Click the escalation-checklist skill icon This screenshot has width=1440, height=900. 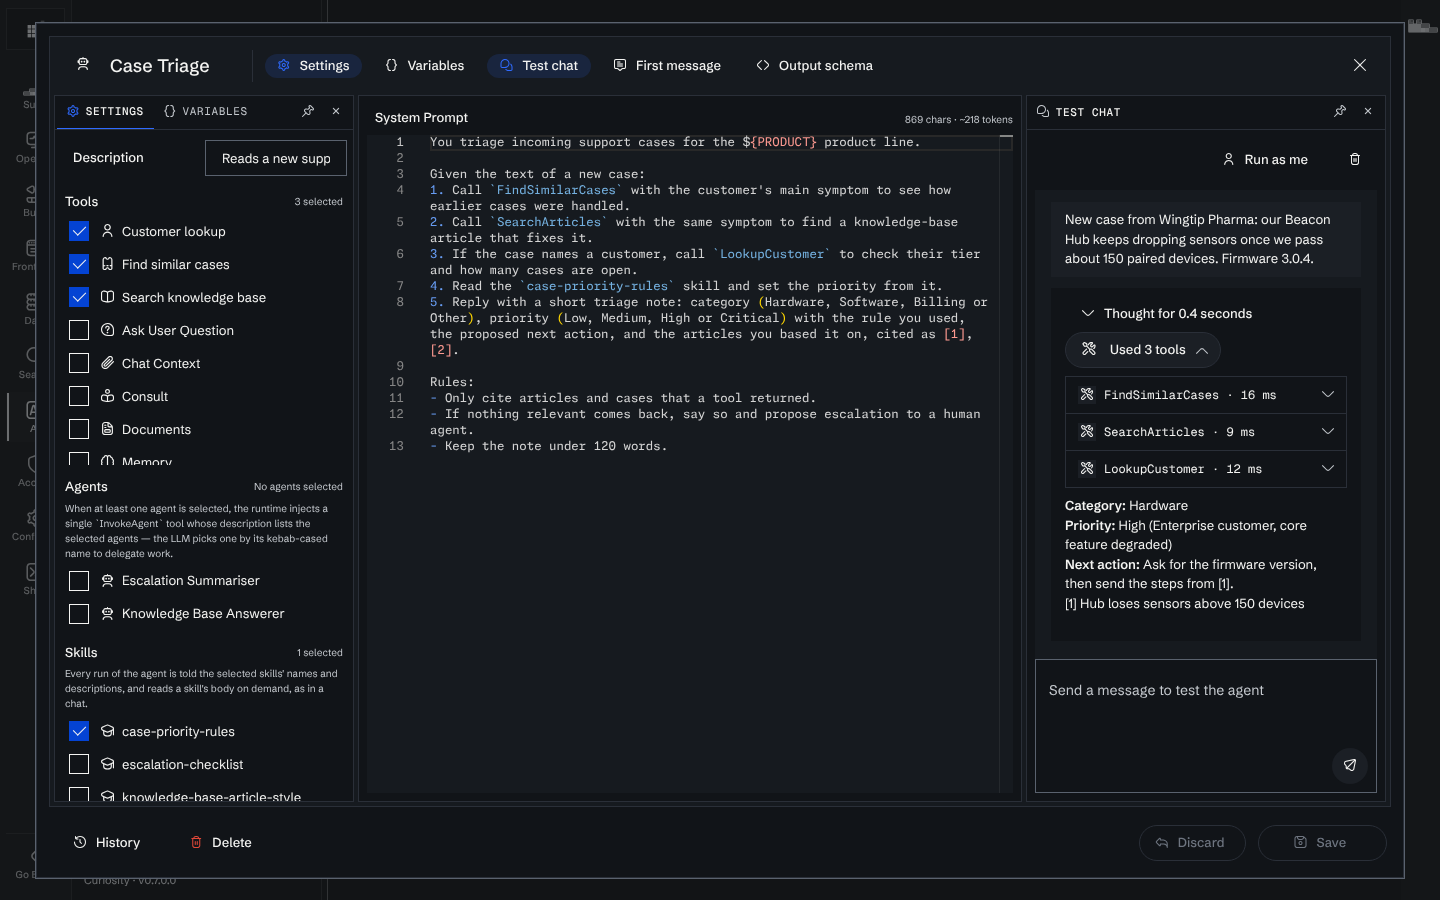click(108, 765)
